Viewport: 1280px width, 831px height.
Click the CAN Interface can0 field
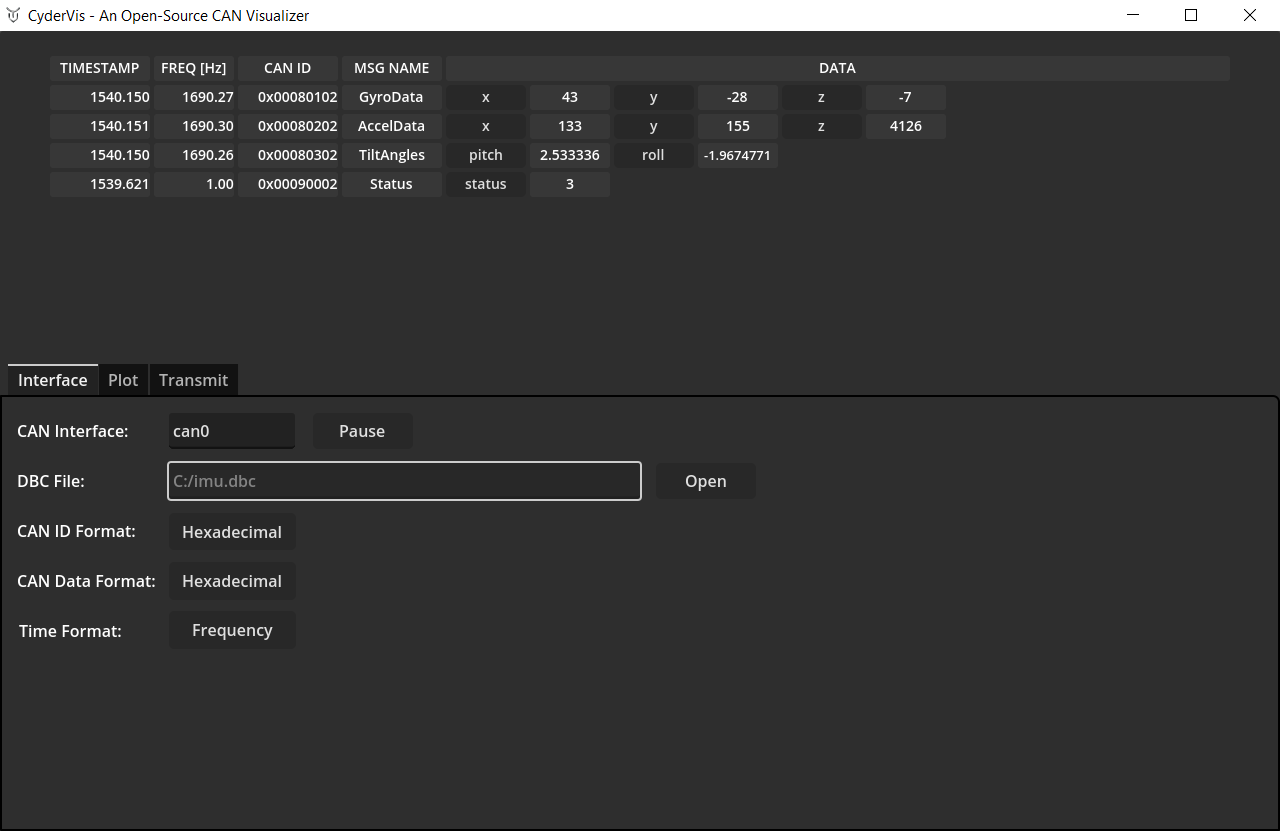[x=231, y=431]
